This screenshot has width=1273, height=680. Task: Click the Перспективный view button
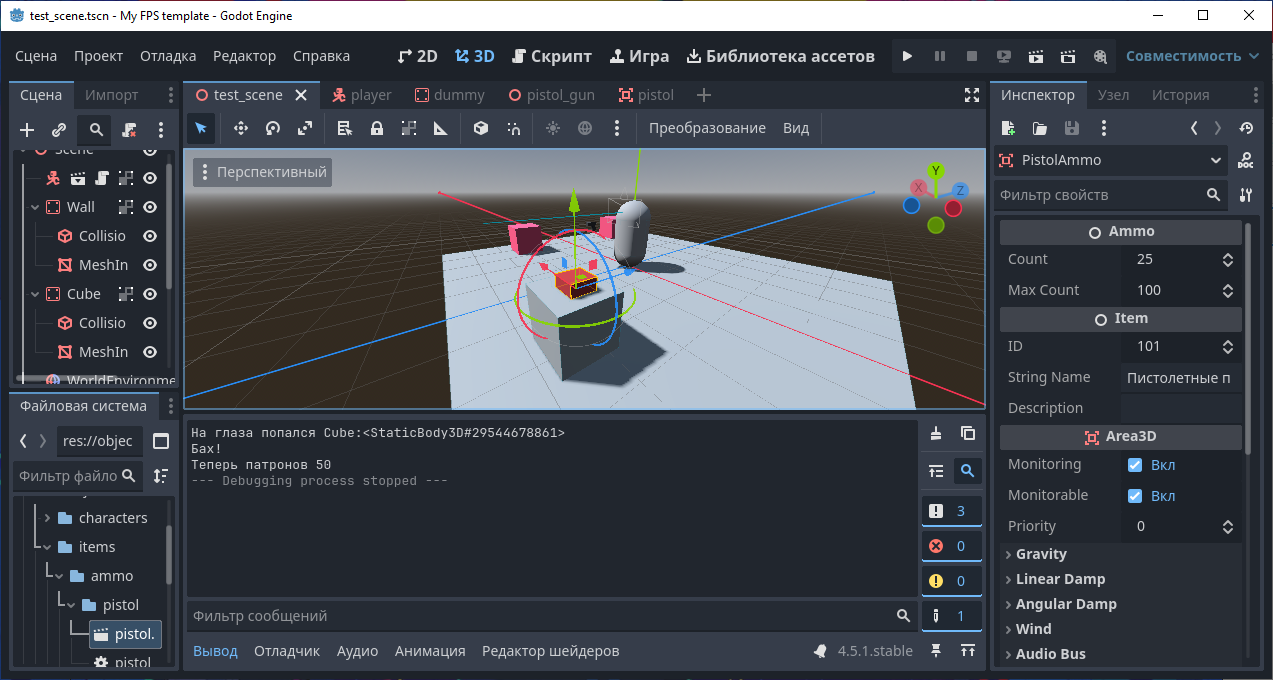coord(262,172)
